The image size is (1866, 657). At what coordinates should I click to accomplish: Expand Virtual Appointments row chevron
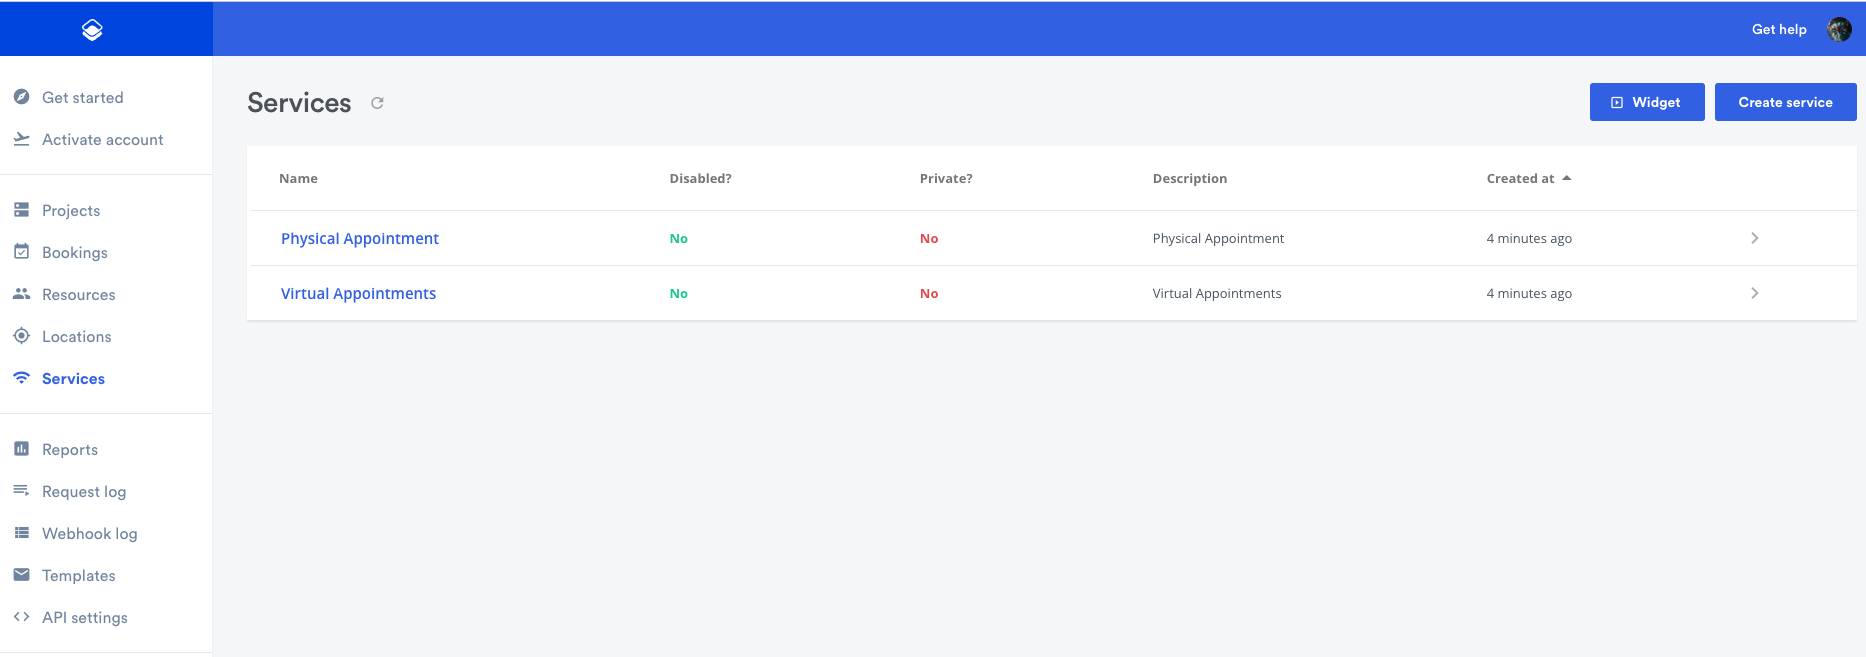point(1755,293)
